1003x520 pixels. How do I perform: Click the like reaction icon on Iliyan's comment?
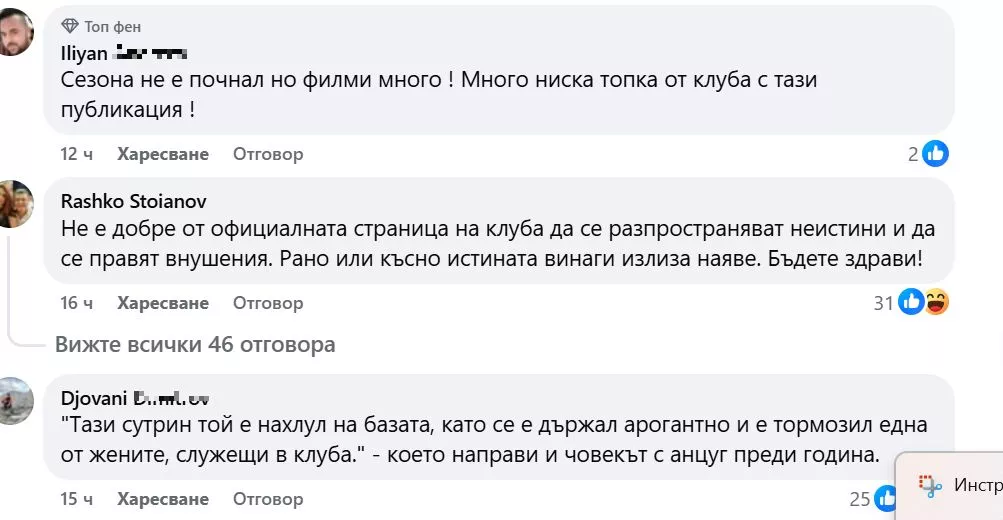[935, 154]
